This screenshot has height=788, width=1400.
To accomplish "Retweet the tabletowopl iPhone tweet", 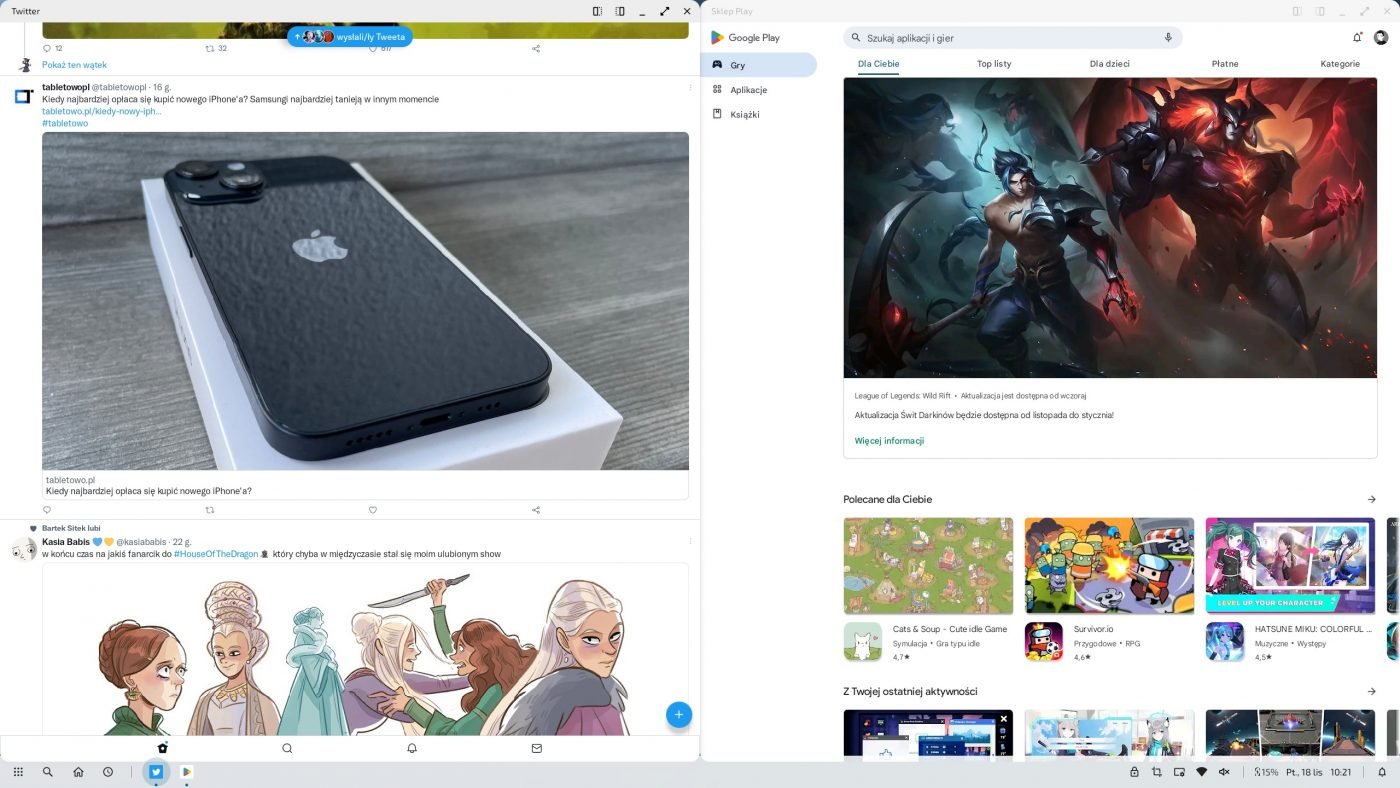I will click(x=210, y=510).
